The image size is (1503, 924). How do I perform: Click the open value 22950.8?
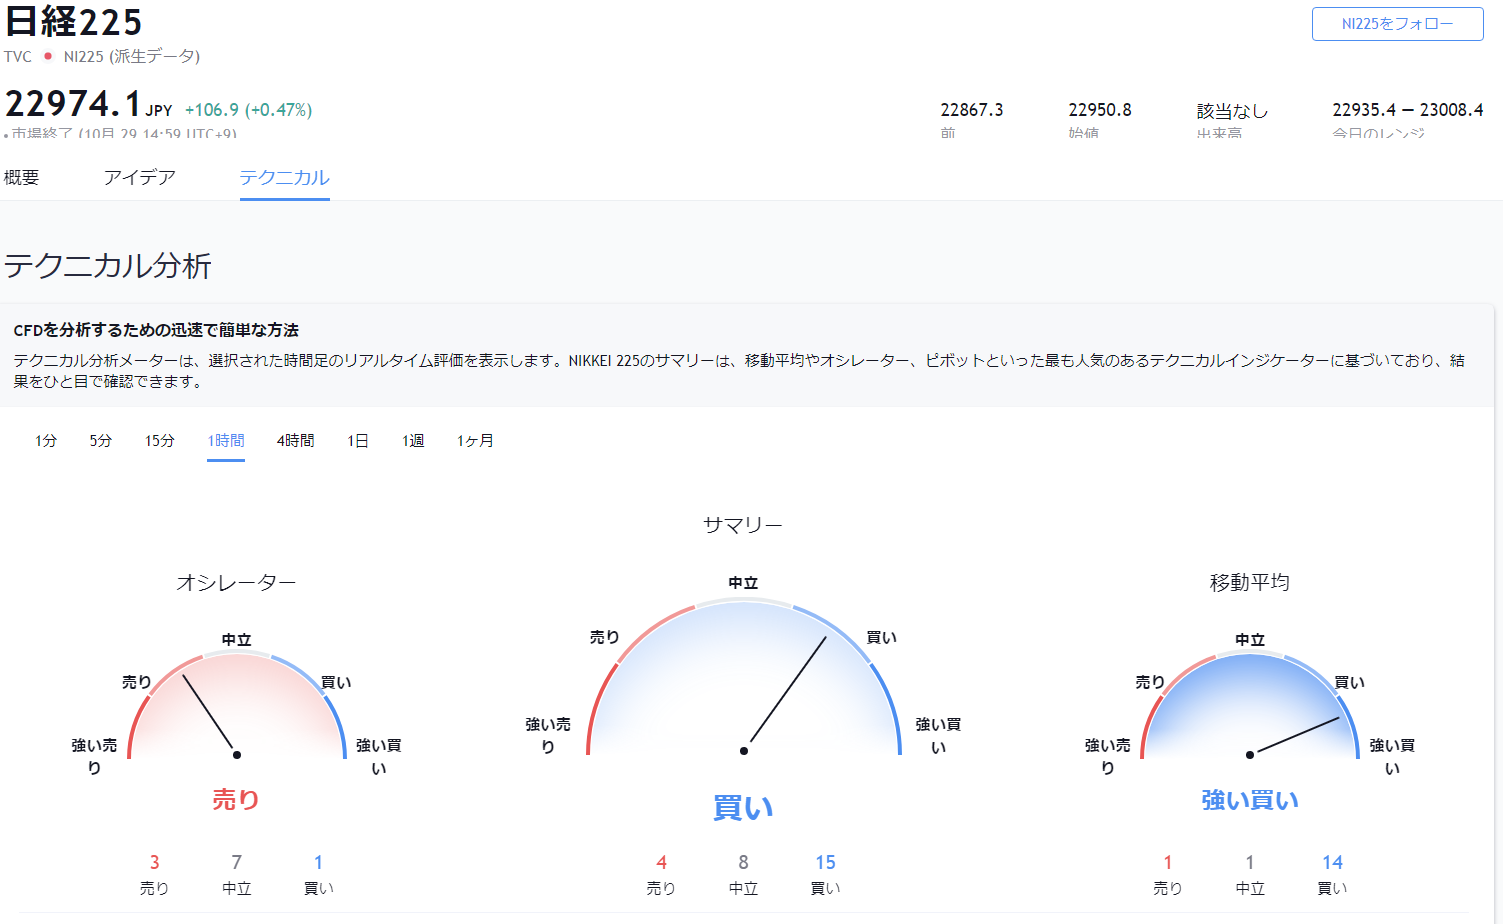pyautogui.click(x=1100, y=110)
